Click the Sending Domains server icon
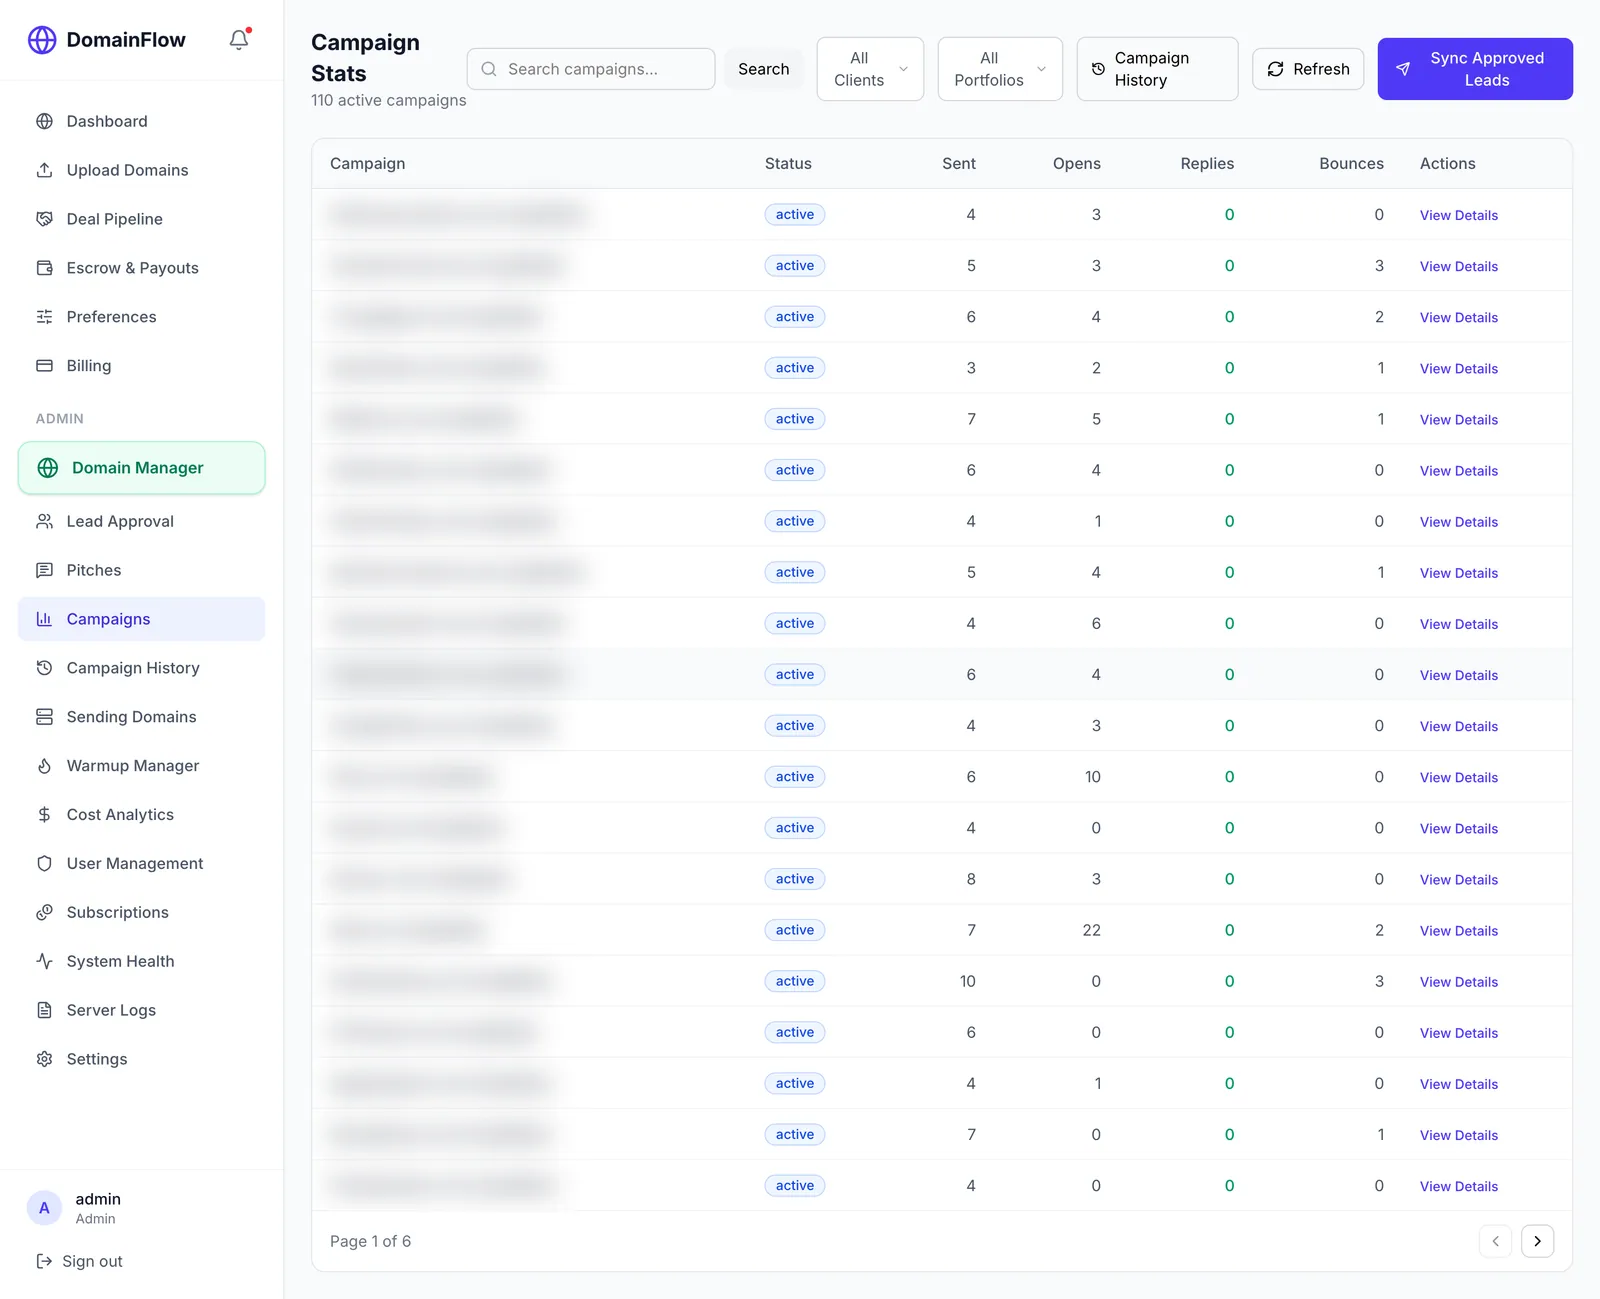This screenshot has height=1299, width=1600. 44,717
